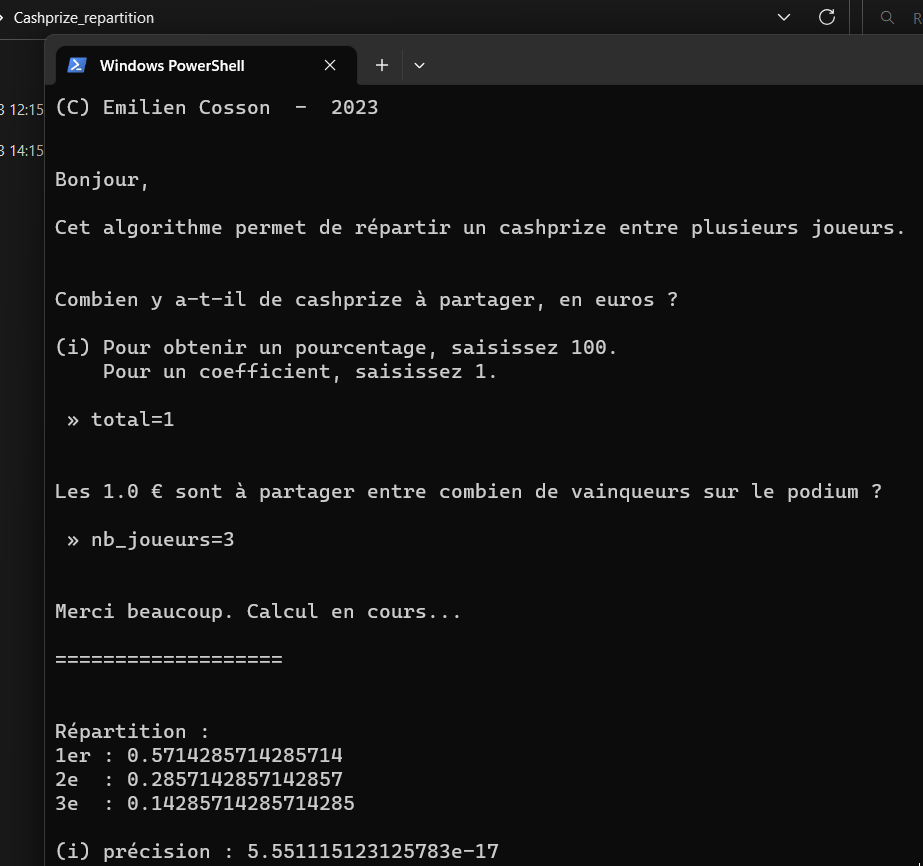Click the plus icon to open a new tab
Screen dimensions: 923x866
pos(381,64)
